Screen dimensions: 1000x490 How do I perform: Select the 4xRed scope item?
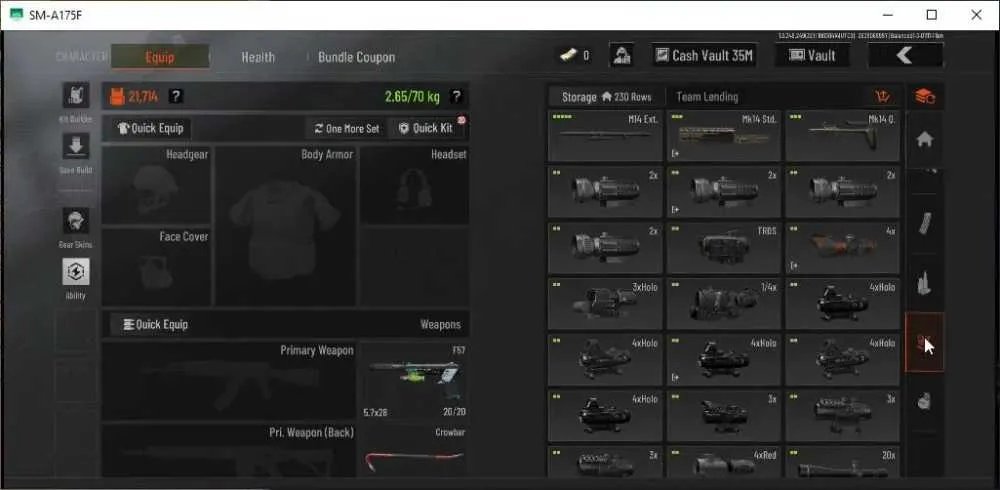724,462
